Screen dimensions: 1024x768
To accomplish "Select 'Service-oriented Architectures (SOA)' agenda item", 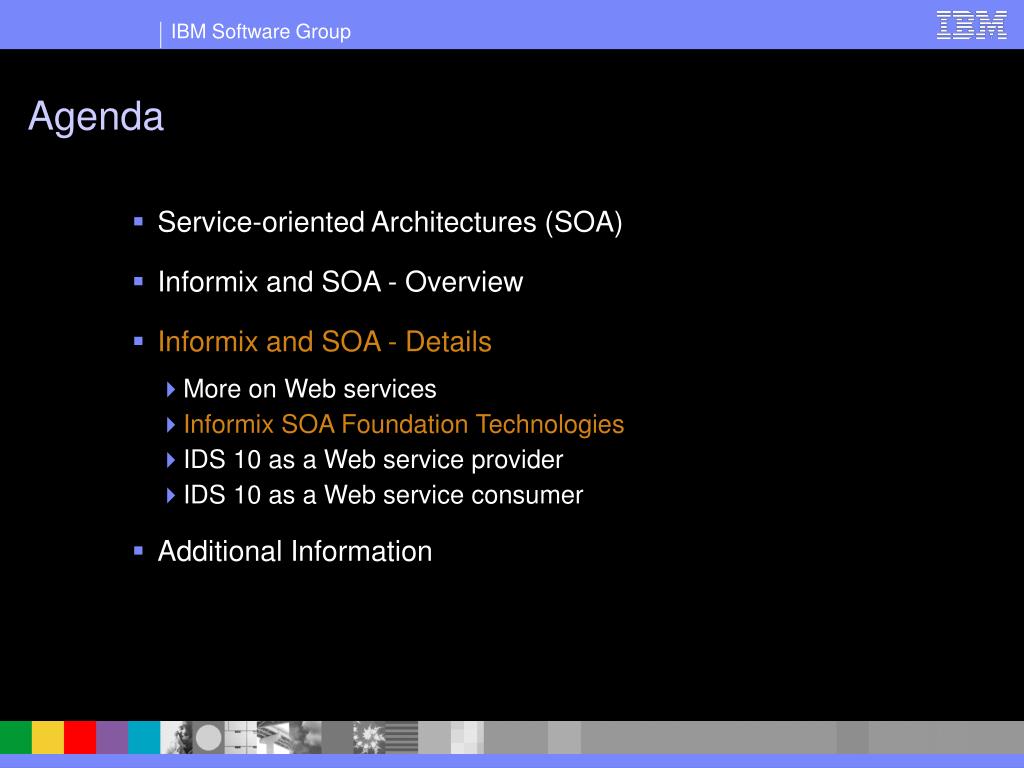I will point(389,222).
